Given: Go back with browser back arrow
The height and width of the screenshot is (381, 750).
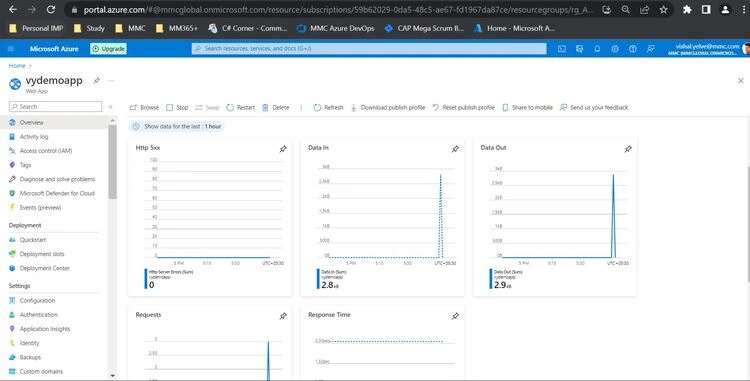Looking at the screenshot, I should coord(13,10).
